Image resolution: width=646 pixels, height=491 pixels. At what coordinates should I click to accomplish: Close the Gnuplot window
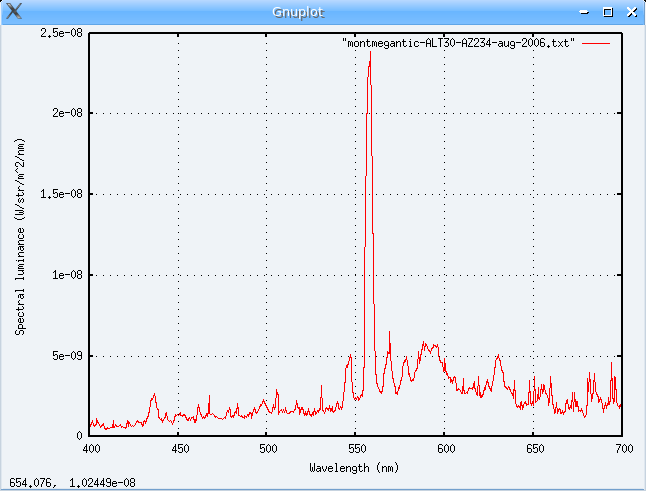[x=630, y=12]
